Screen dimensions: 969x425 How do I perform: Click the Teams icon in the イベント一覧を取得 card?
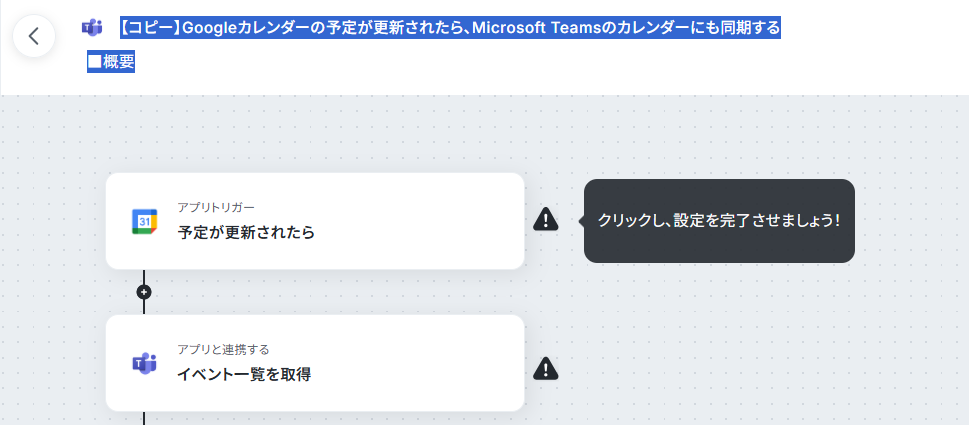pyautogui.click(x=145, y=363)
